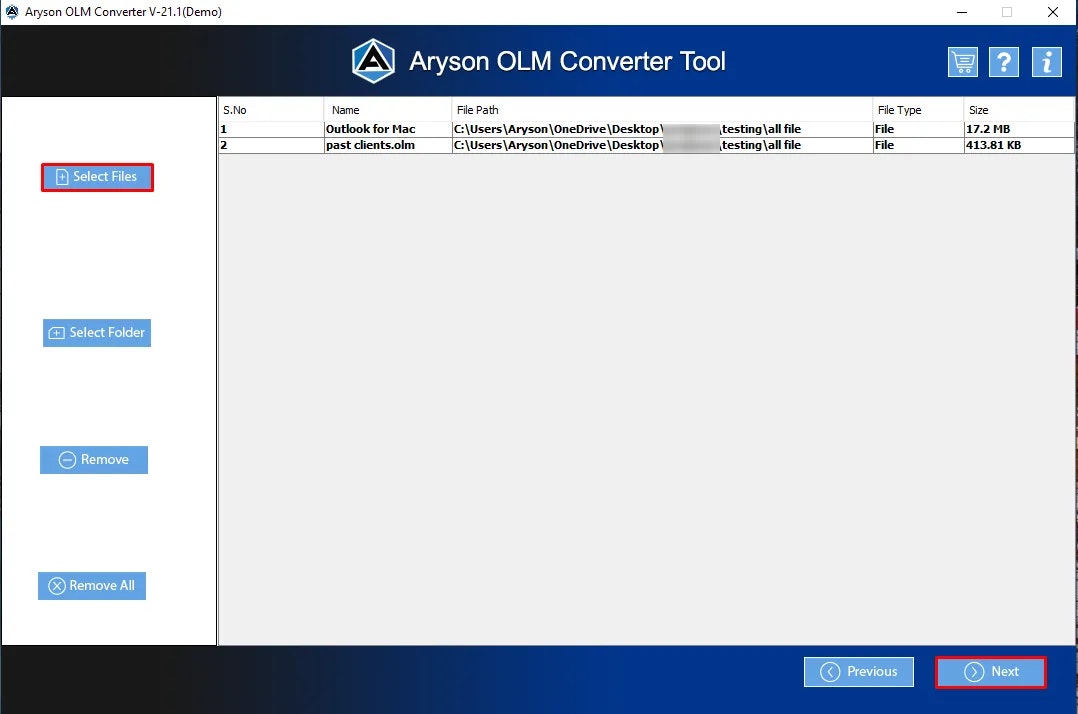Select the "past clients.olm" file name

[370, 145]
